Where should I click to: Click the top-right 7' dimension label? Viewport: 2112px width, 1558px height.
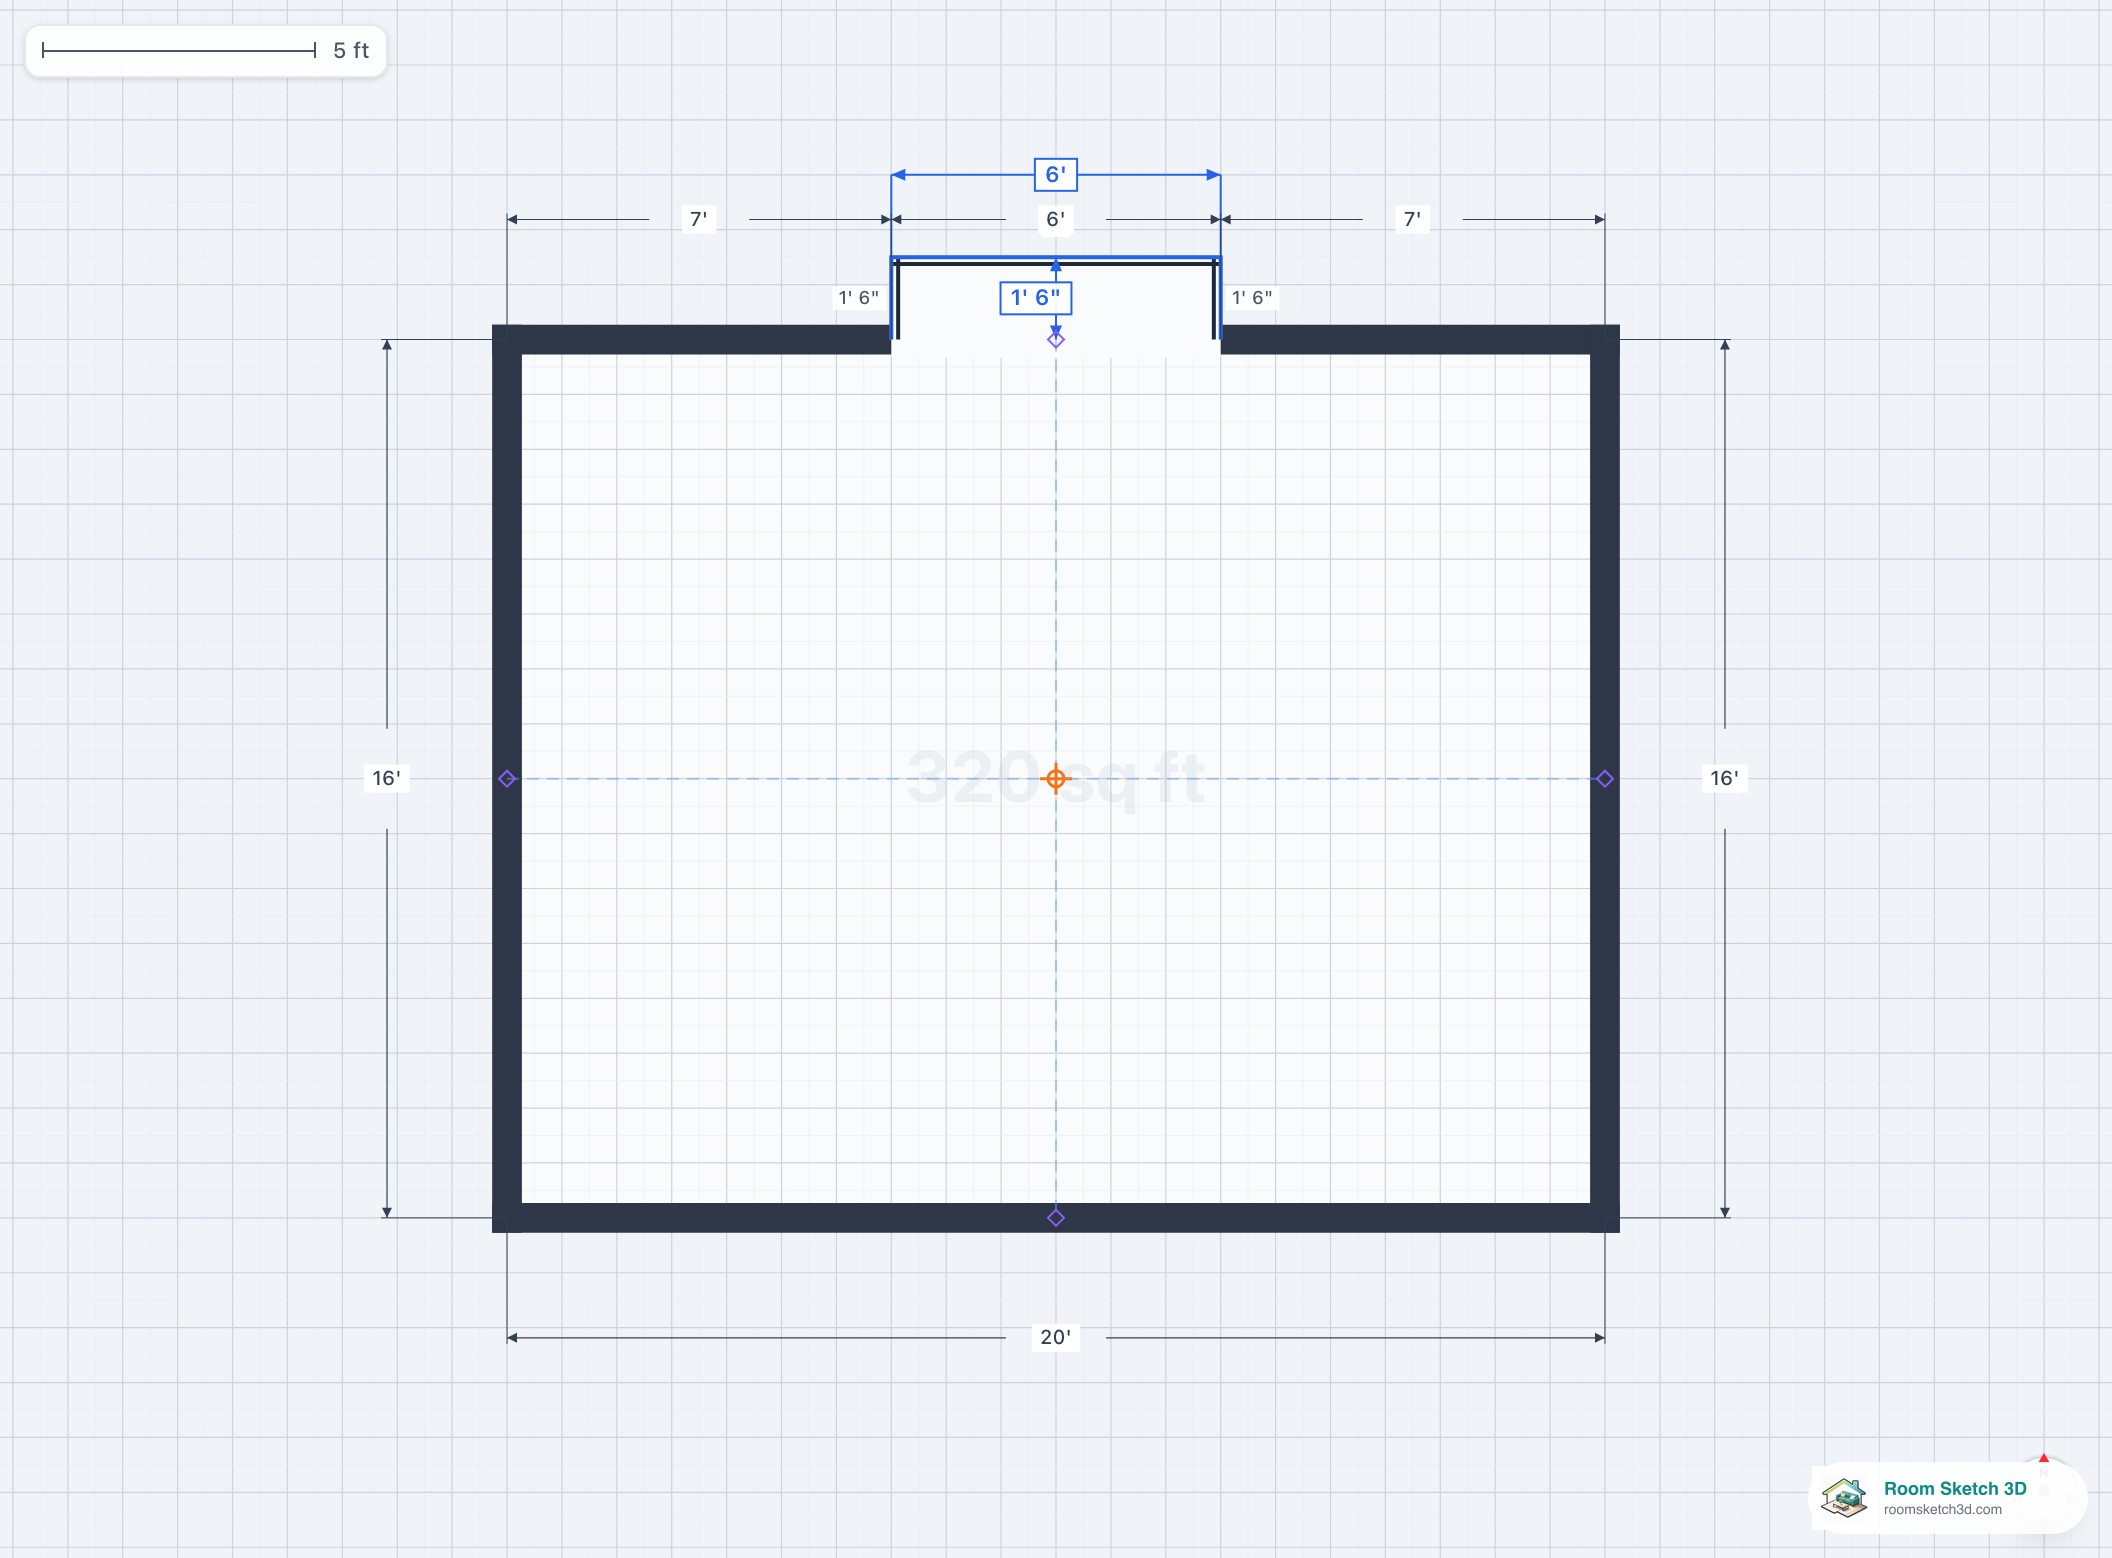click(1412, 219)
